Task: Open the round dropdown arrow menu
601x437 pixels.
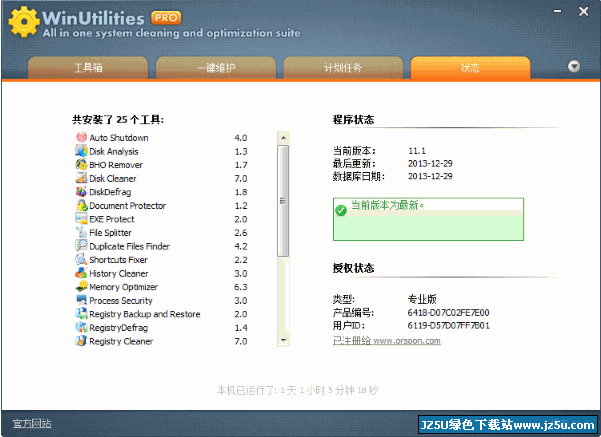Action: (x=574, y=66)
